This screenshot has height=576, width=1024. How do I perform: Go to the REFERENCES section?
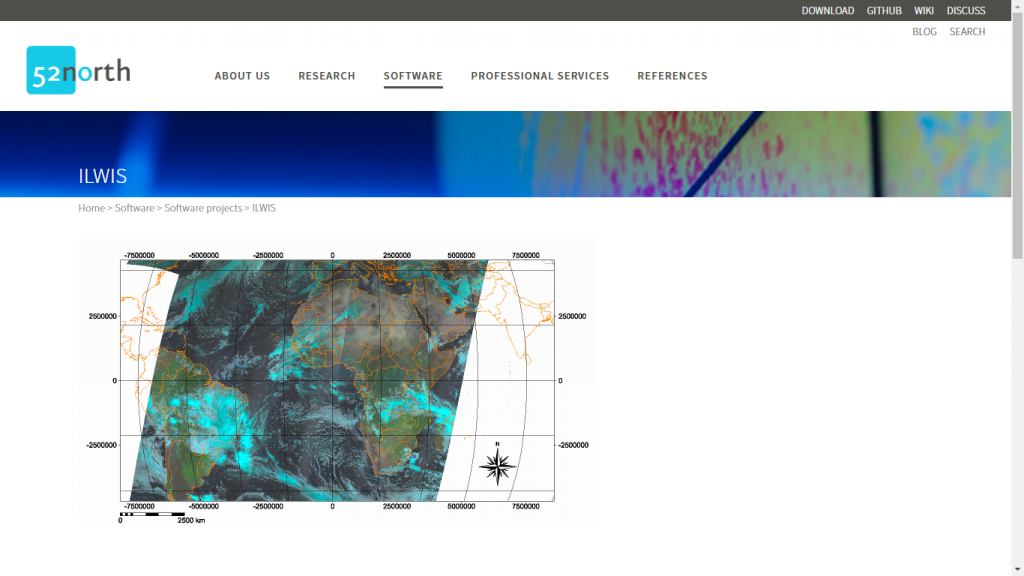pos(673,76)
